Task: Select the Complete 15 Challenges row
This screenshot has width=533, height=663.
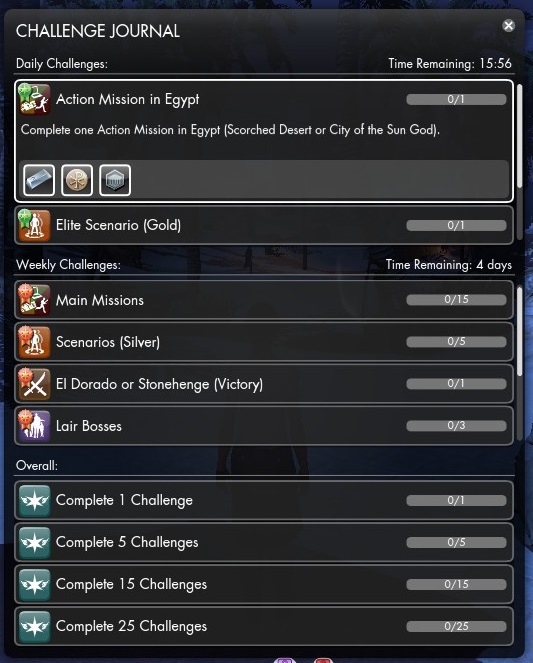Action: (264, 584)
